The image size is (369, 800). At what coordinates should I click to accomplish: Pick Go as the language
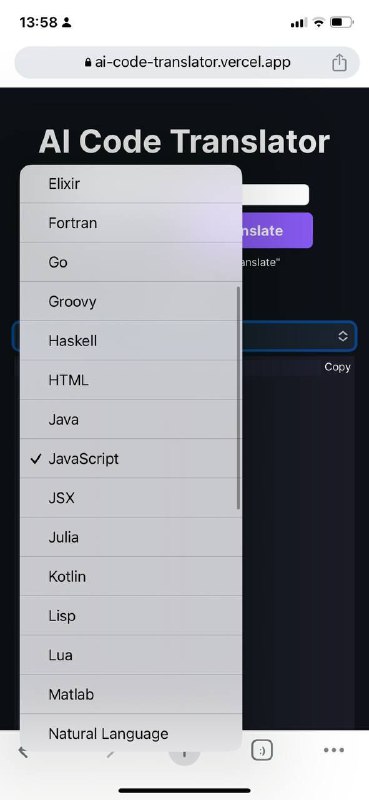click(131, 262)
